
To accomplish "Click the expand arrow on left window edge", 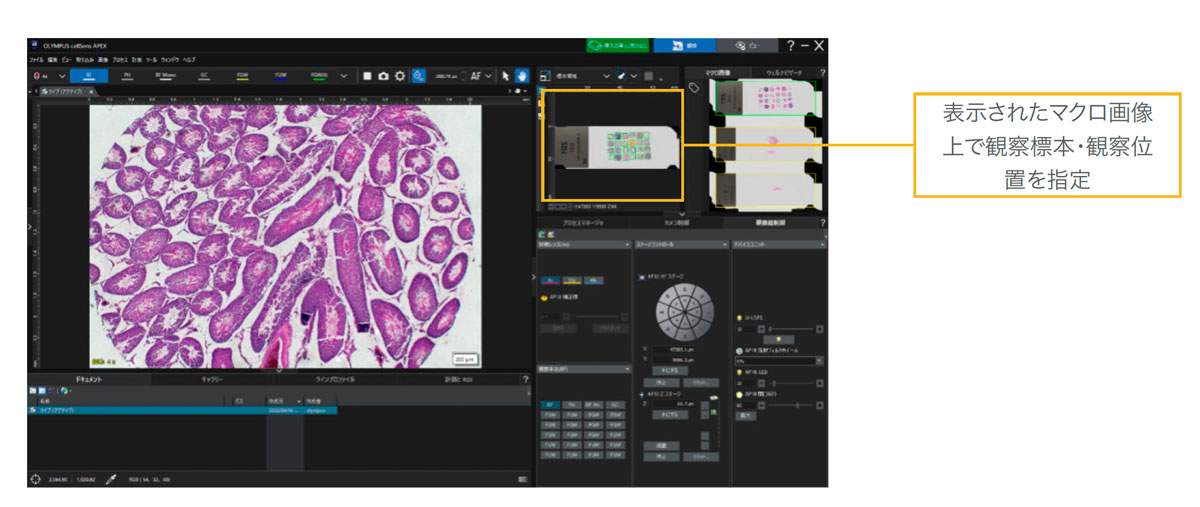I will 30,226.
